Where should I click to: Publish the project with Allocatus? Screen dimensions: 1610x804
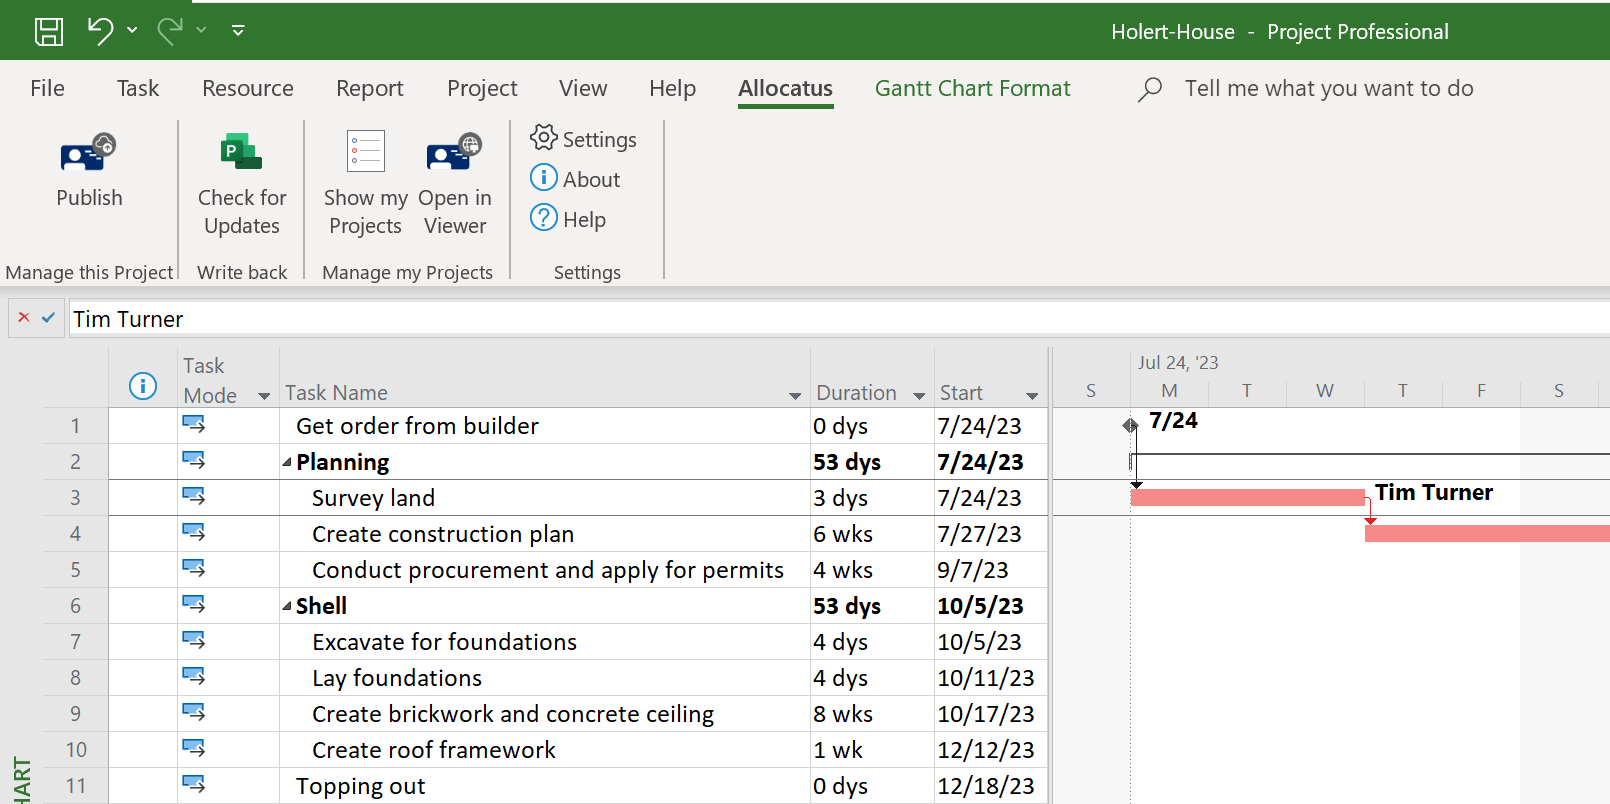[89, 170]
